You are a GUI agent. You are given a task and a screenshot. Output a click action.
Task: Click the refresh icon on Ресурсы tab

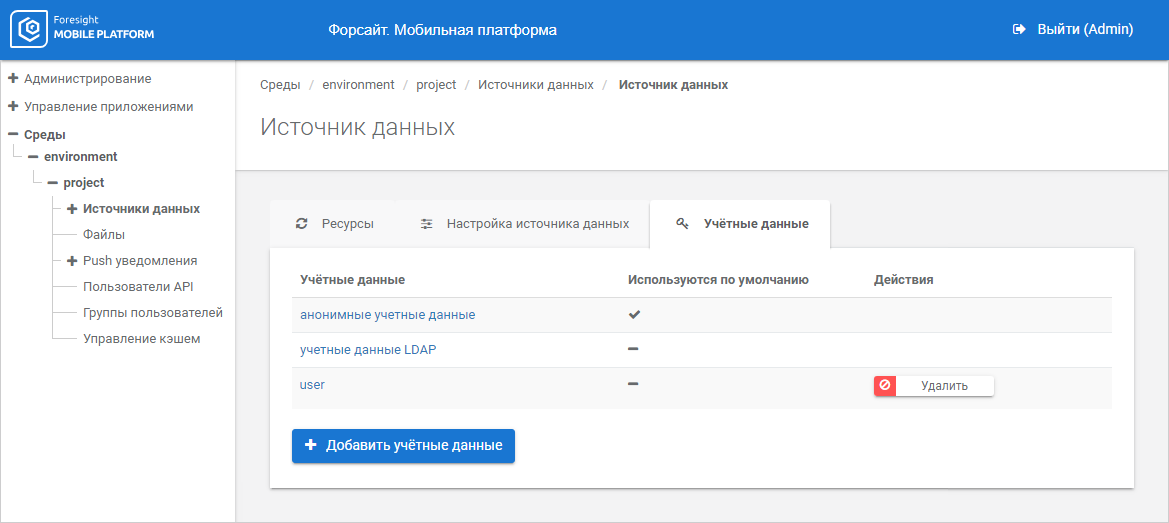pos(302,224)
